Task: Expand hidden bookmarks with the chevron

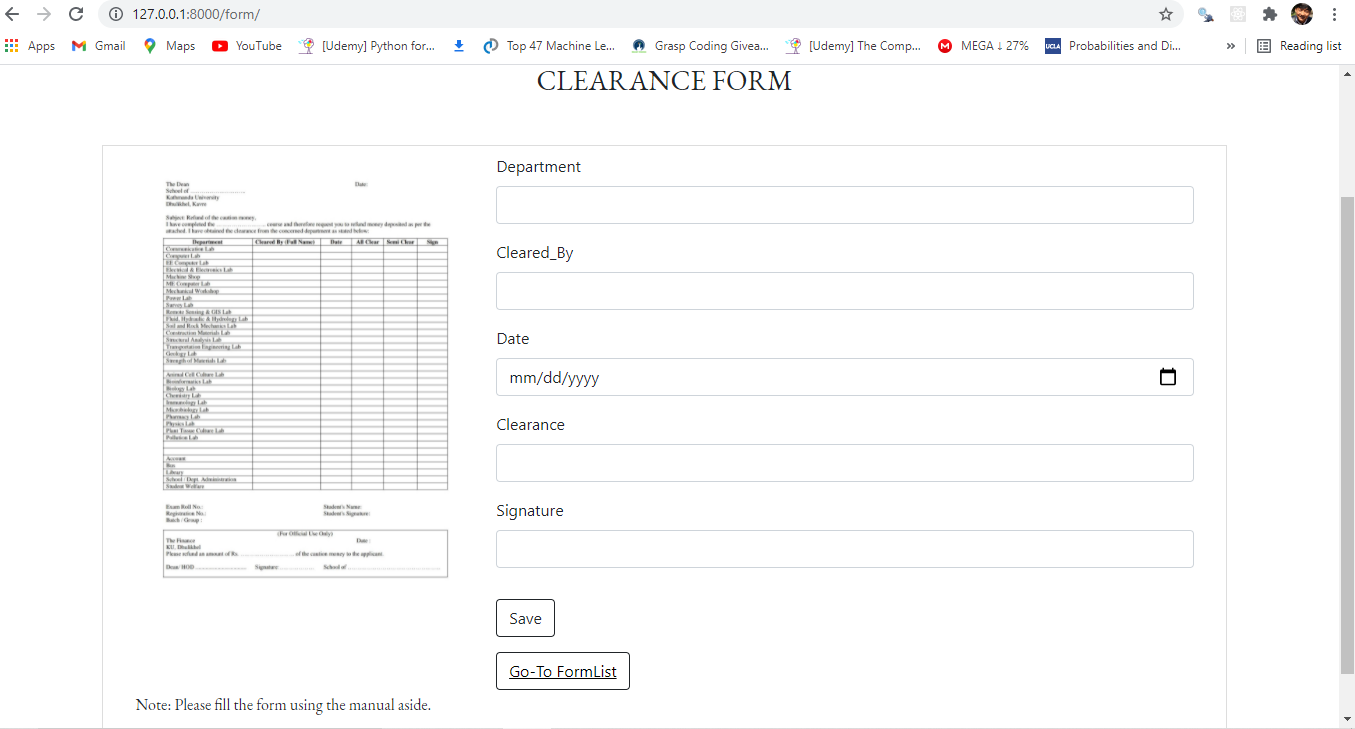Action: [1230, 45]
